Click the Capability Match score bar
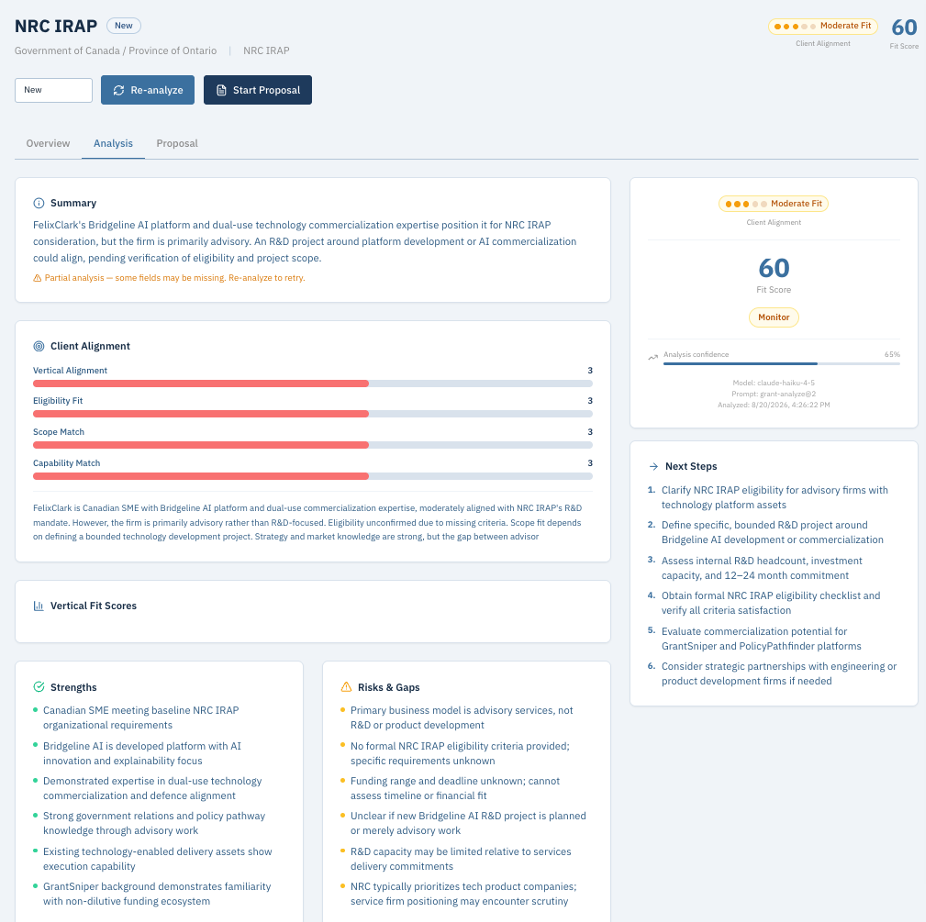This screenshot has width=926, height=922. click(x=312, y=476)
